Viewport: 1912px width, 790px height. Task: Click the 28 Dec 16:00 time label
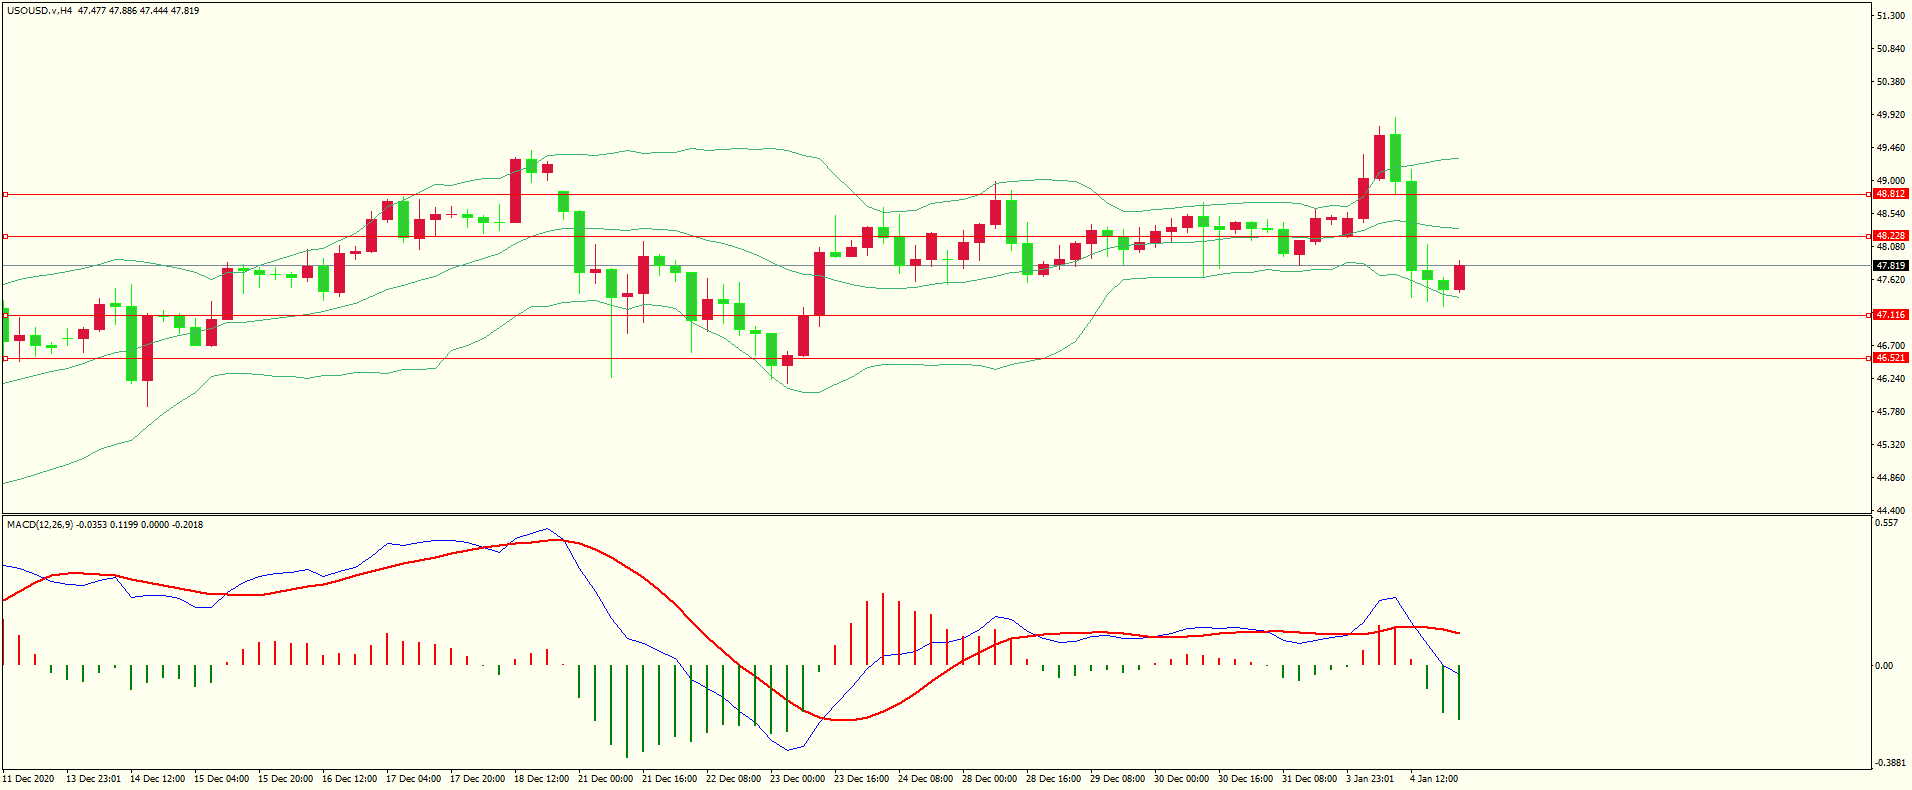tap(1053, 779)
